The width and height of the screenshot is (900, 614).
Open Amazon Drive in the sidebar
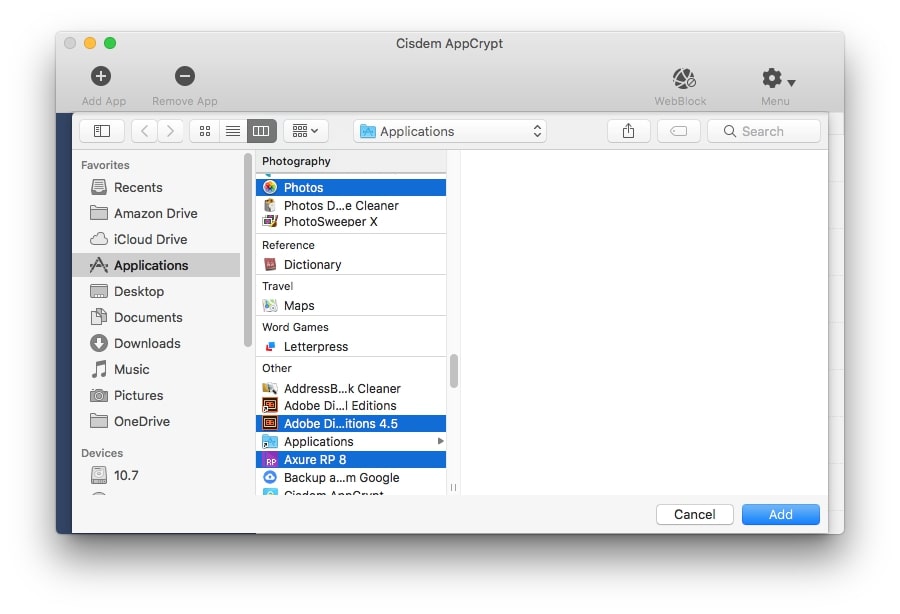coord(157,213)
